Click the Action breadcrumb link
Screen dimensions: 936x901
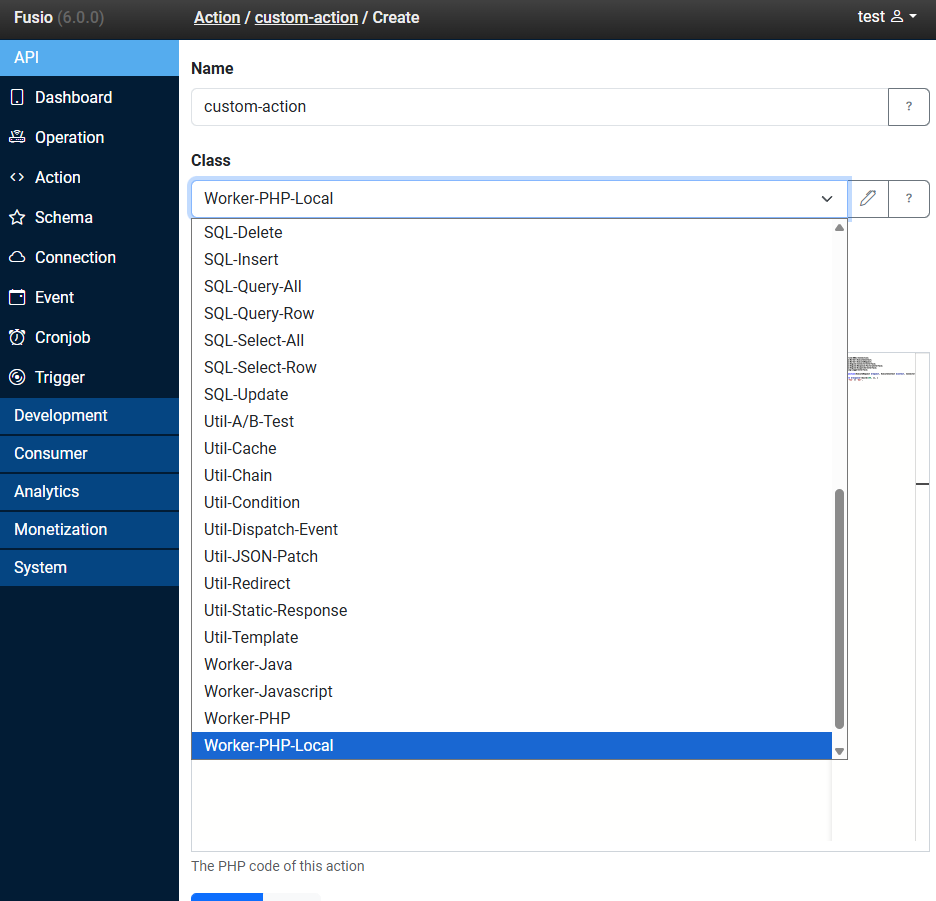click(217, 17)
